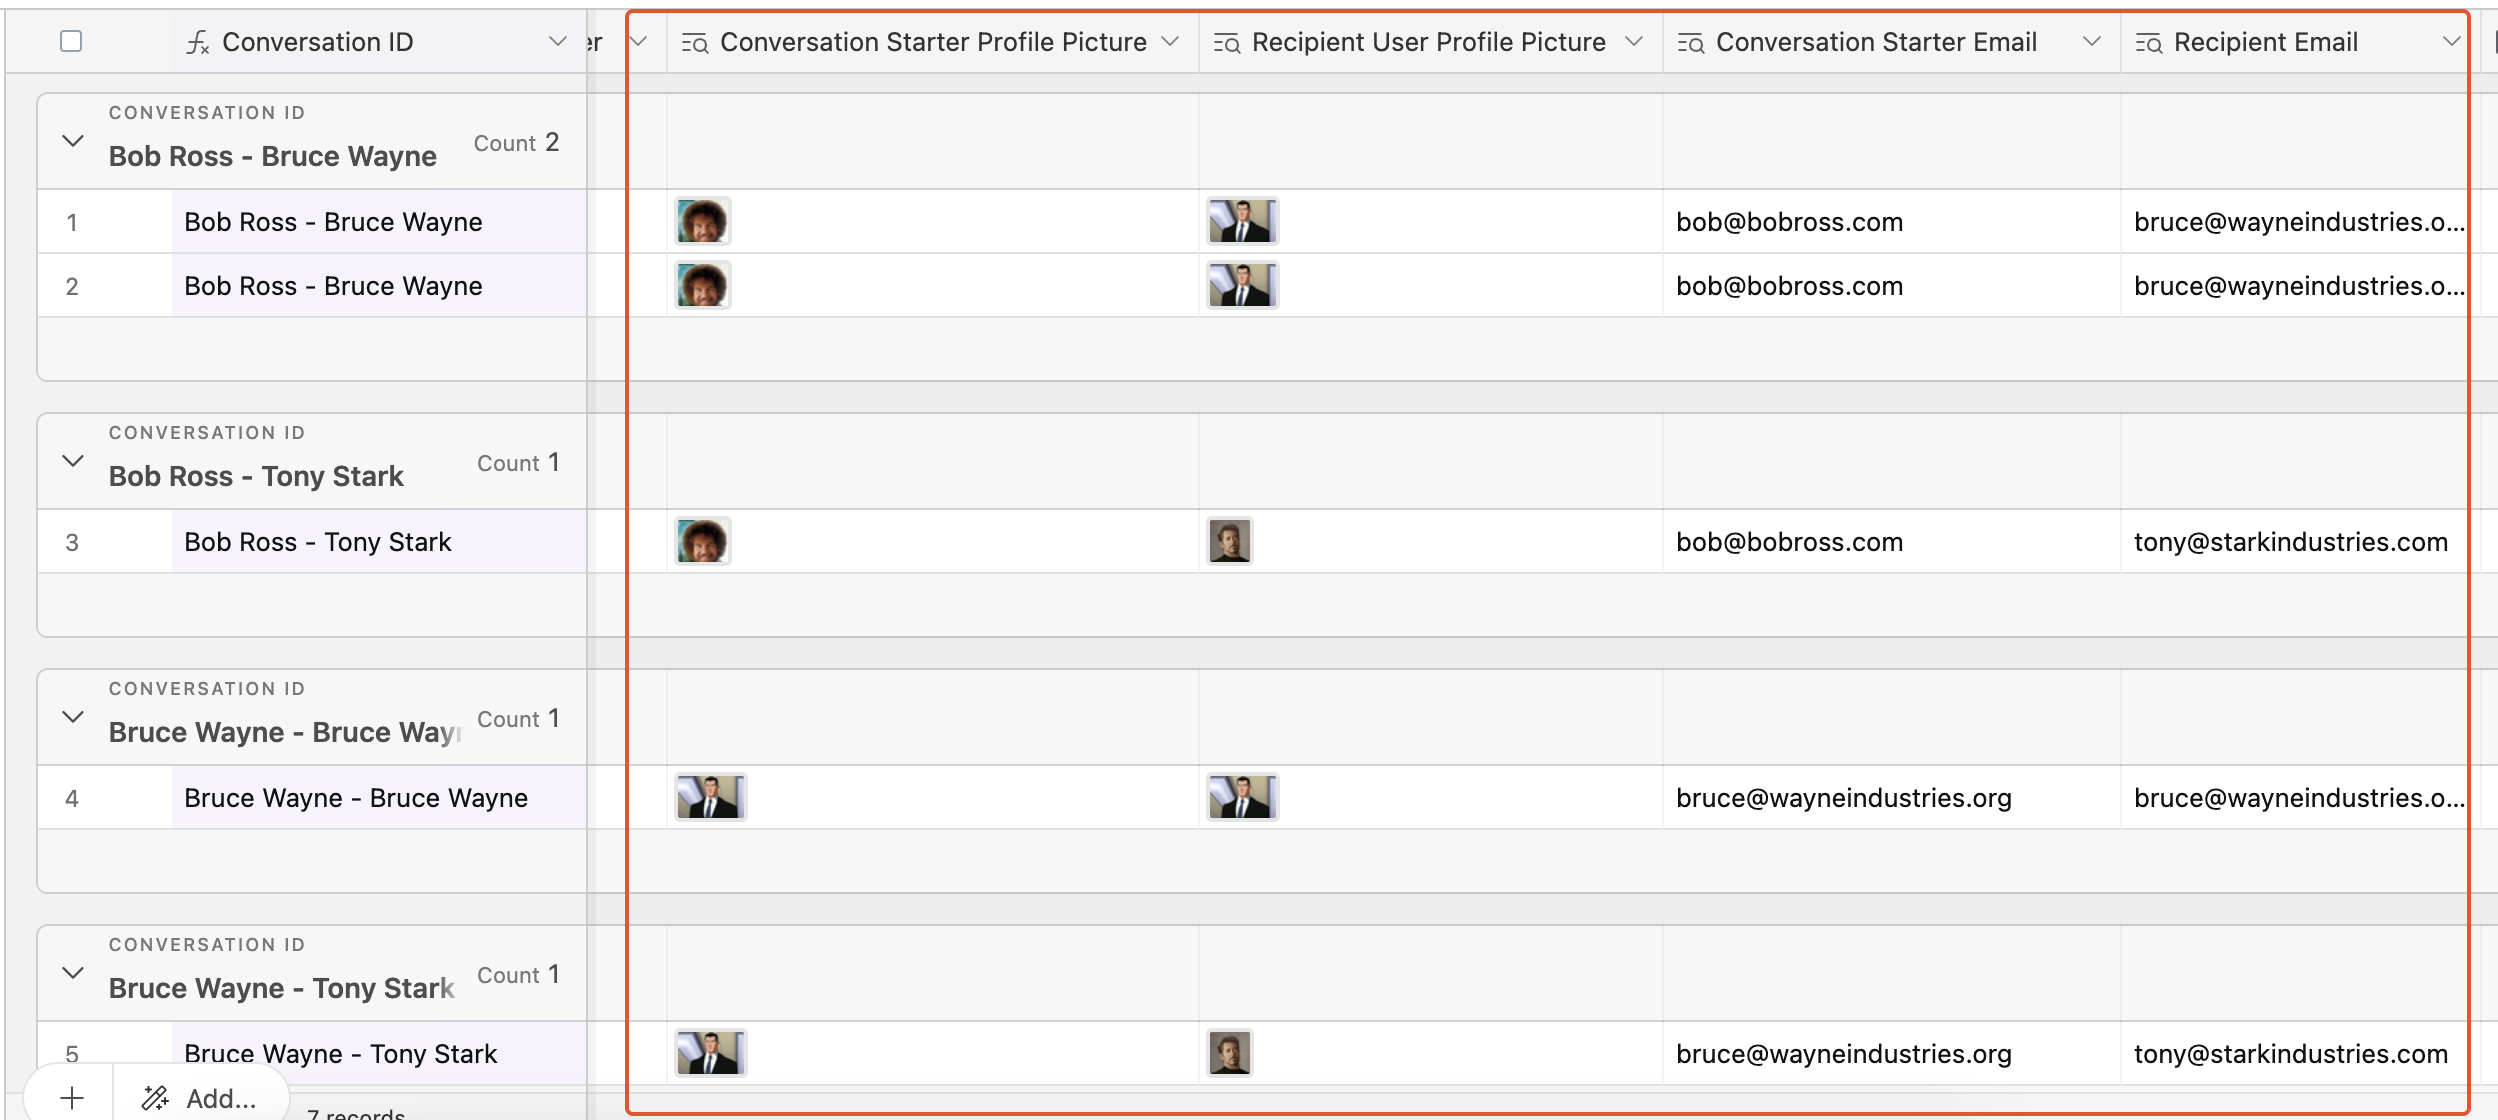The image size is (2498, 1120).
Task: Click the lookup icon on Conversation Starter Profile Picture
Action: pos(693,41)
